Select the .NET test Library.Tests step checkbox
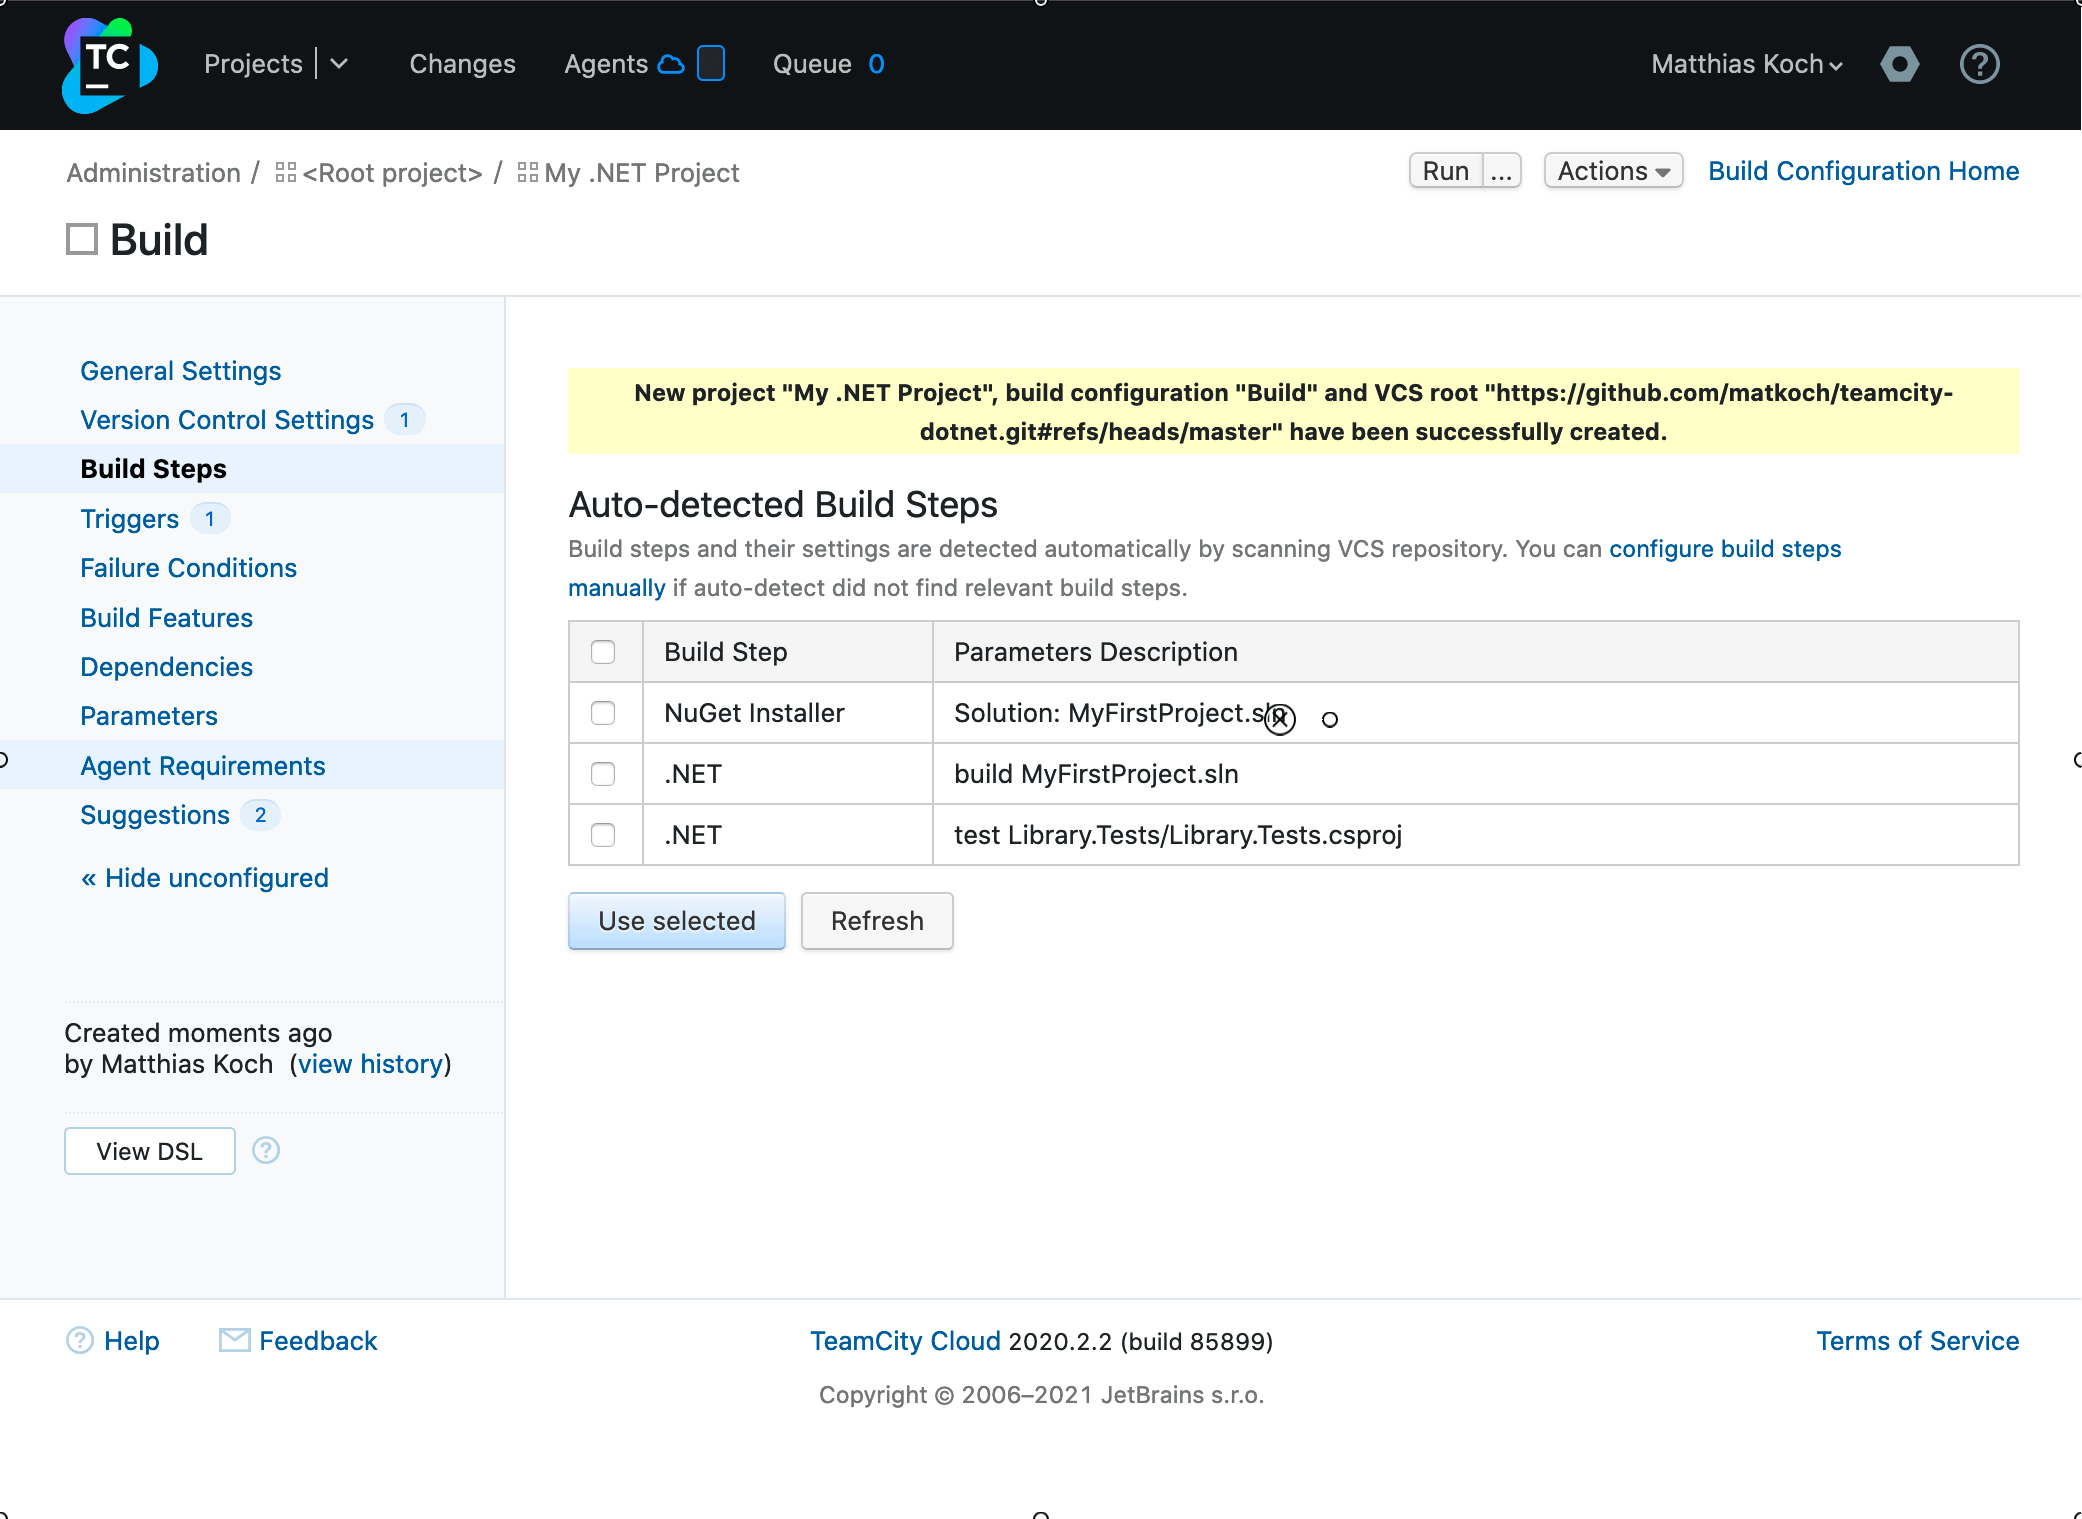 click(x=603, y=835)
